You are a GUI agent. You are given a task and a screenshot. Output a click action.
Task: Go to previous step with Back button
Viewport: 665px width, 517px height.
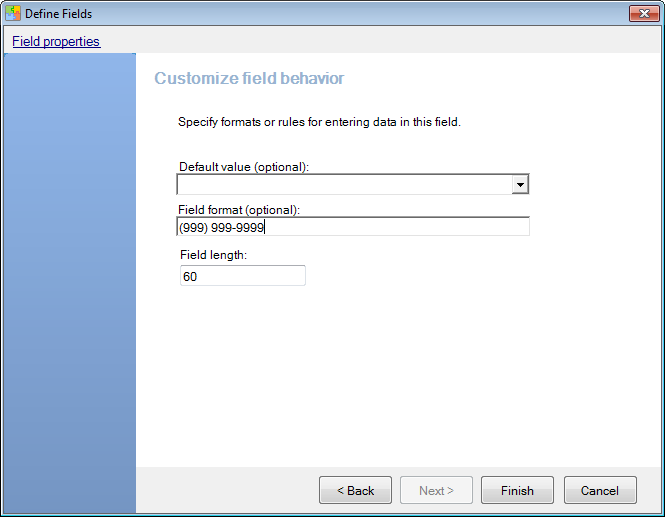tap(355, 490)
